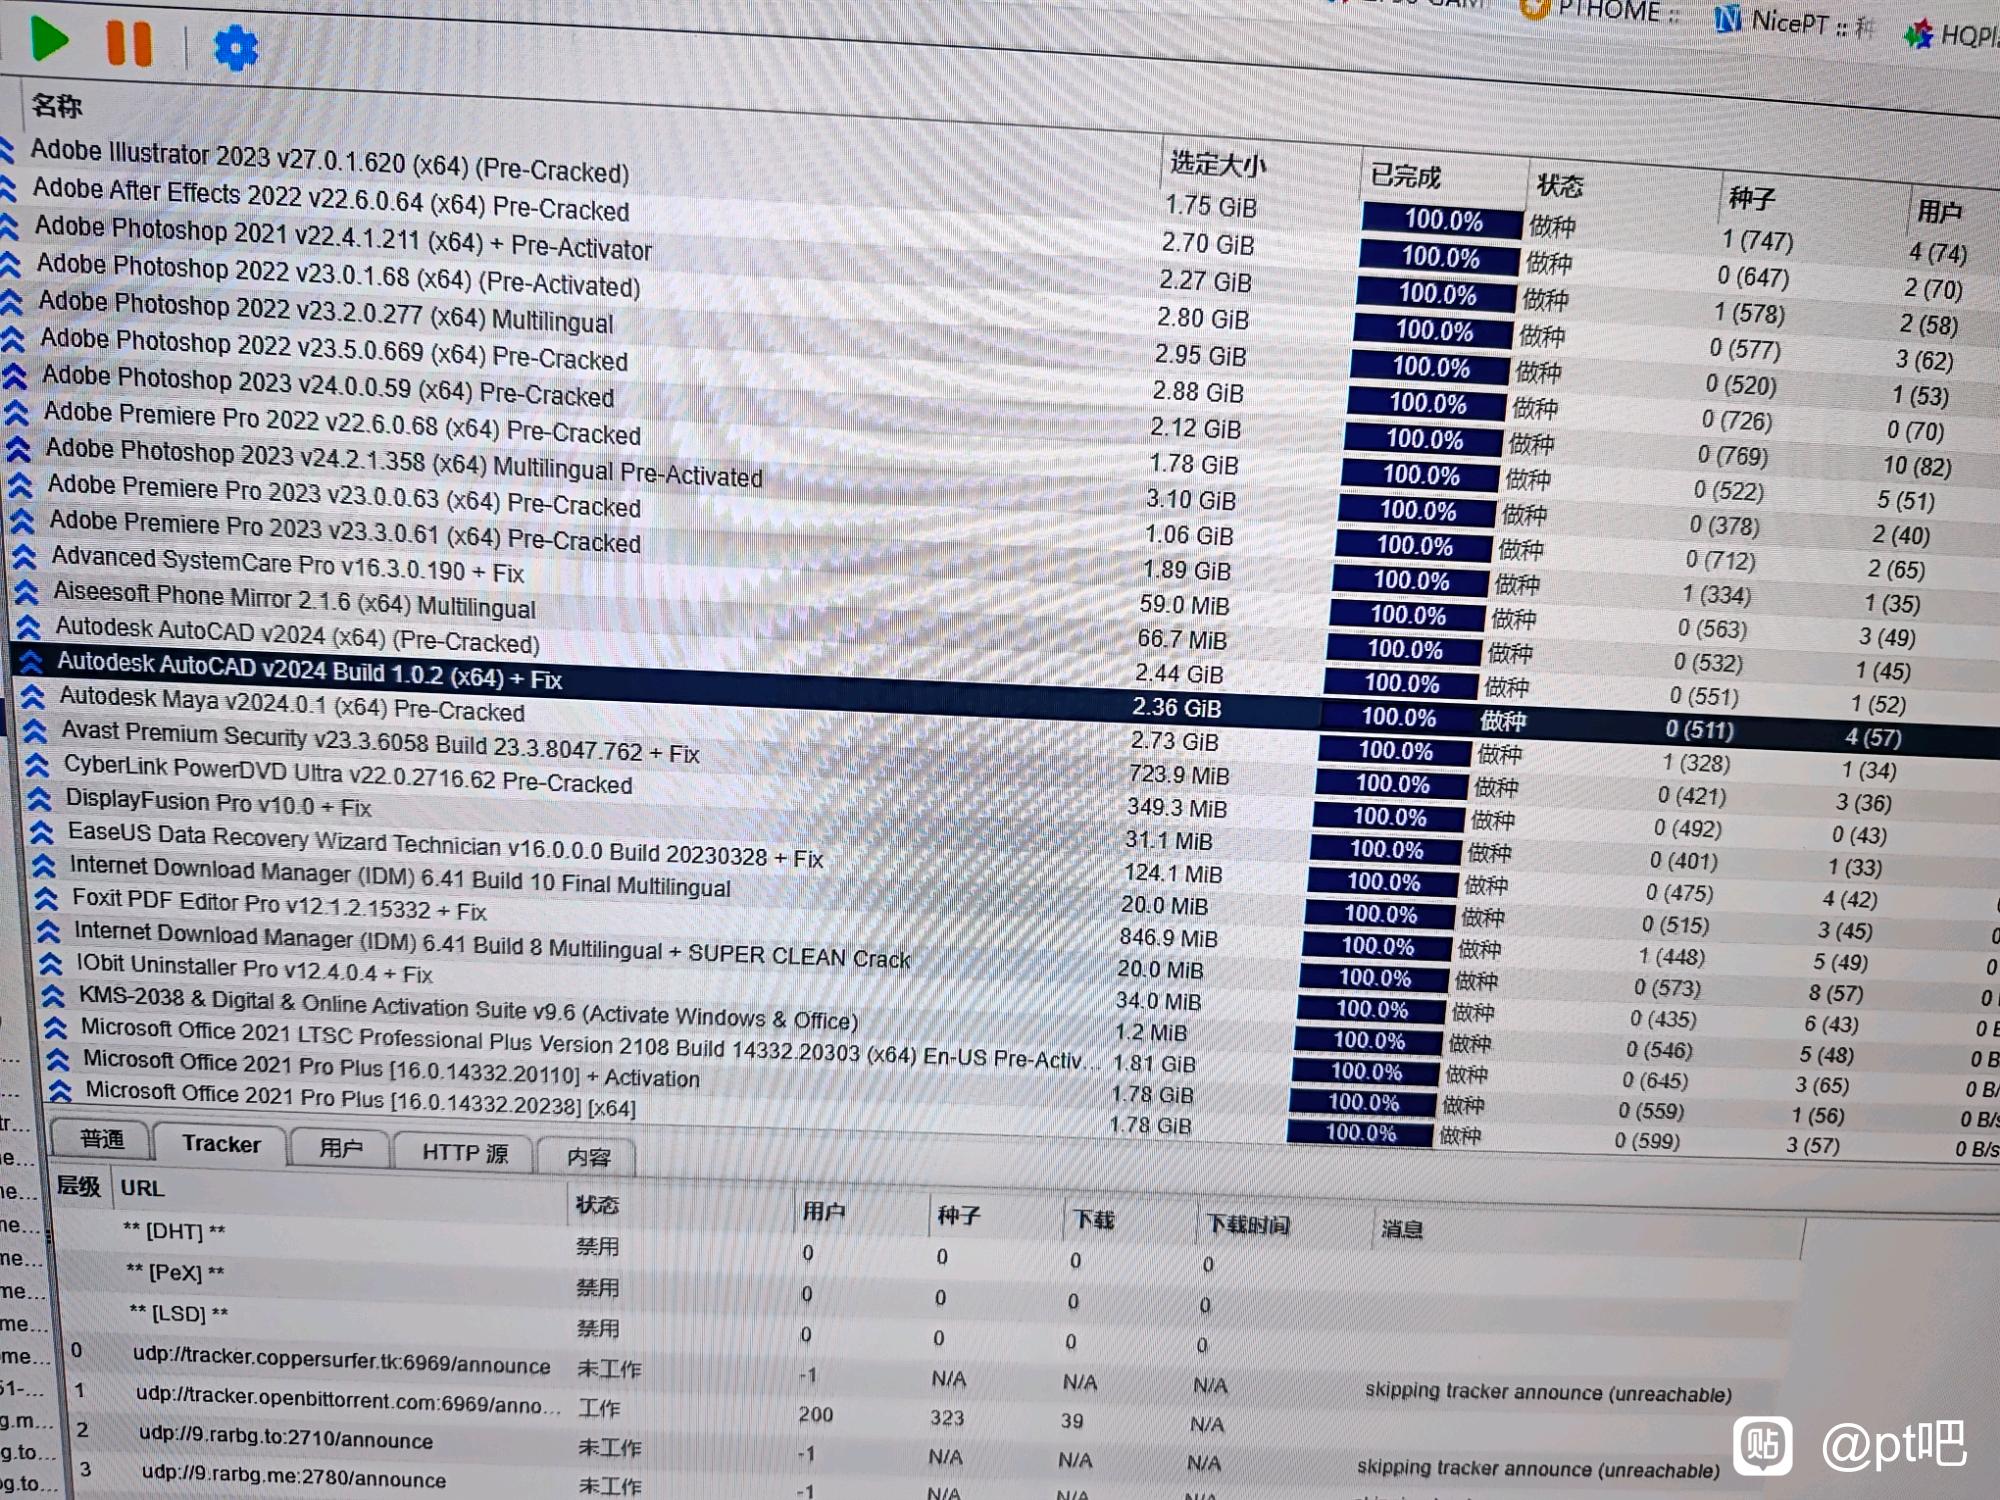Switch to the 内容 tab
The image size is (2000, 1500).
coord(588,1157)
